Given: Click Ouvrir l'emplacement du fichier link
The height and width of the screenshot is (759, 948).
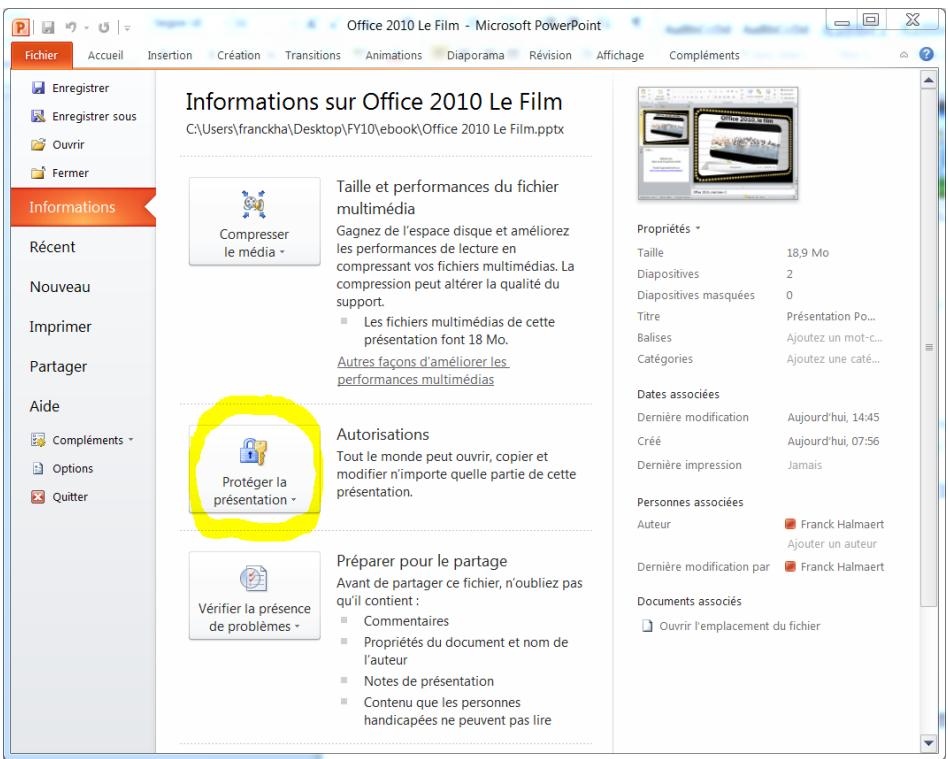Looking at the screenshot, I should pyautogui.click(x=739, y=626).
